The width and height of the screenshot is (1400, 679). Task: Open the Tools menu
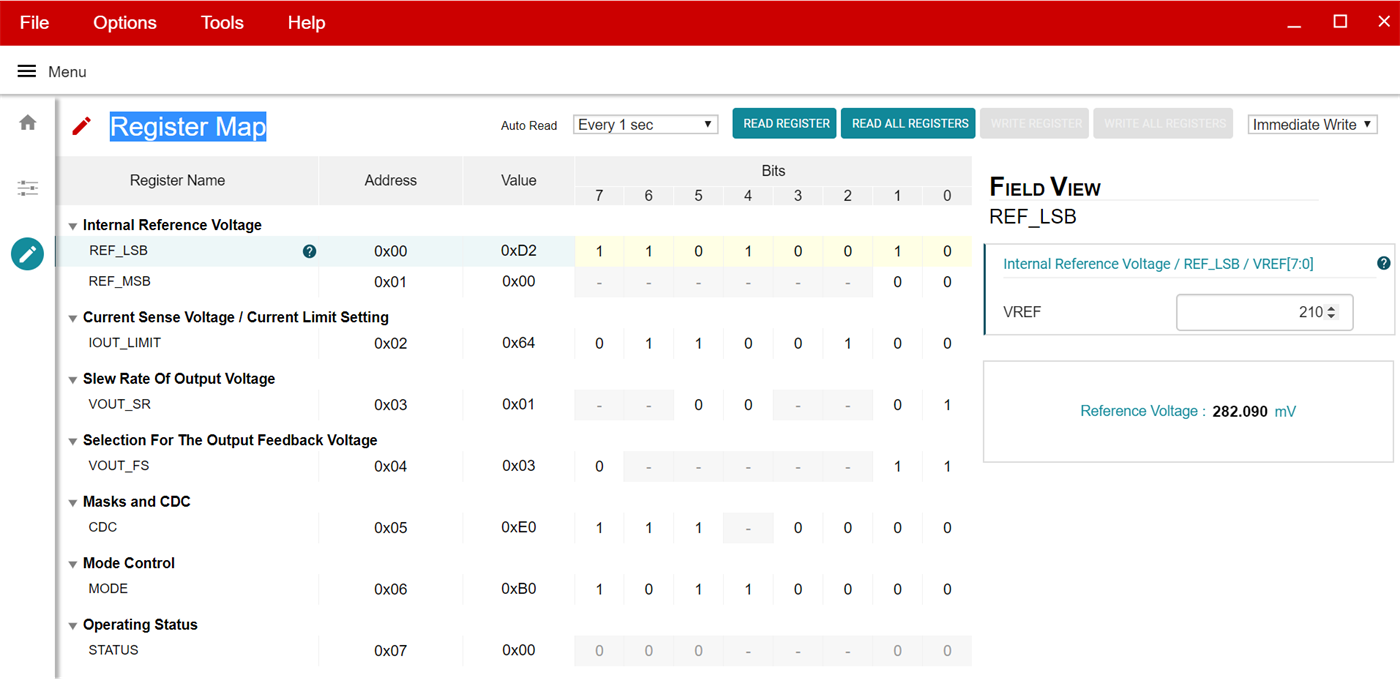click(222, 23)
